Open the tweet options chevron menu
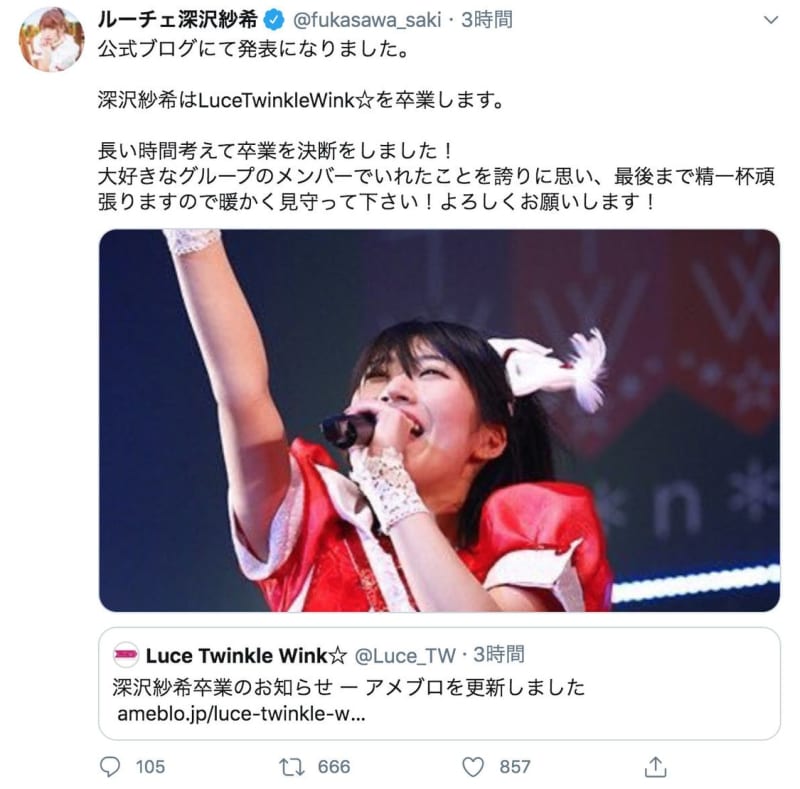The image size is (800, 789). [x=770, y=20]
